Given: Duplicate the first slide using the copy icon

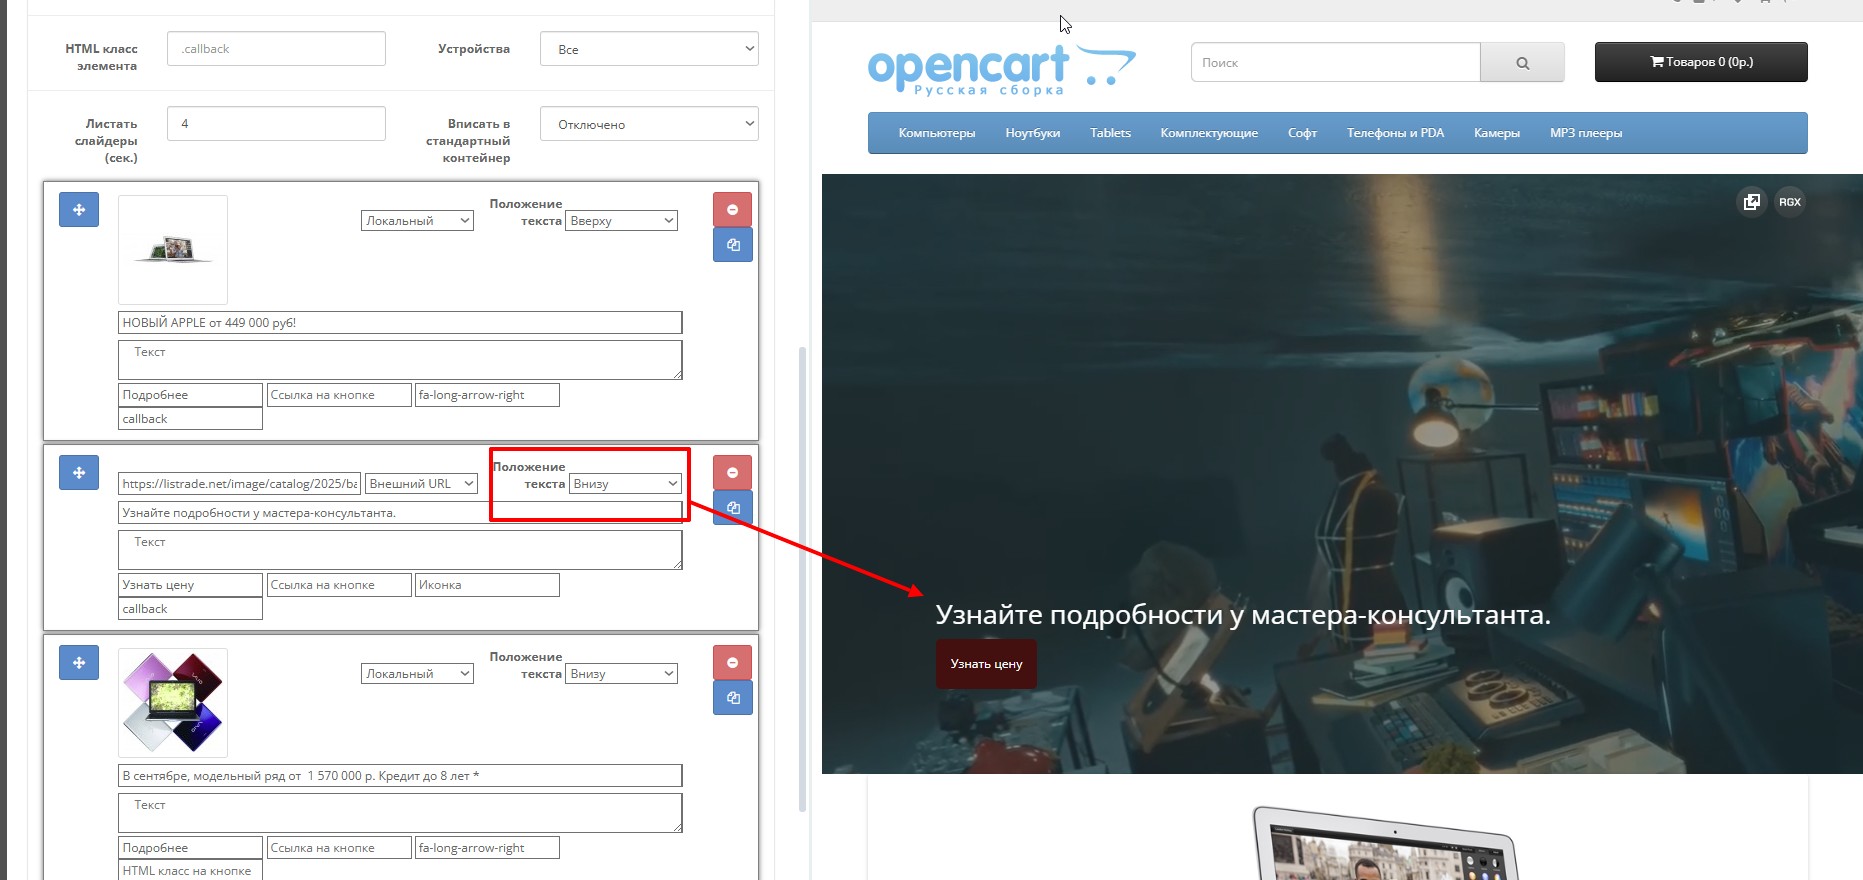Looking at the screenshot, I should click(x=732, y=245).
